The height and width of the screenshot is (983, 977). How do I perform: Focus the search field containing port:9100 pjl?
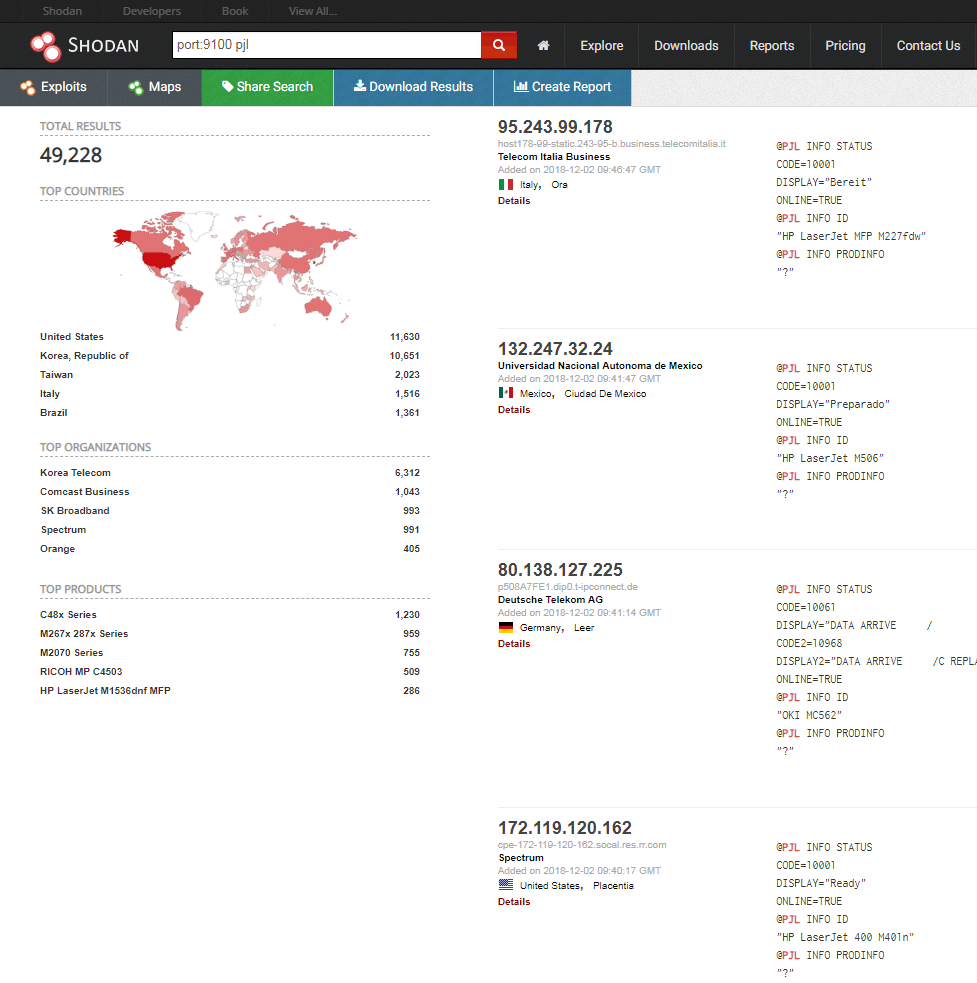click(x=327, y=45)
